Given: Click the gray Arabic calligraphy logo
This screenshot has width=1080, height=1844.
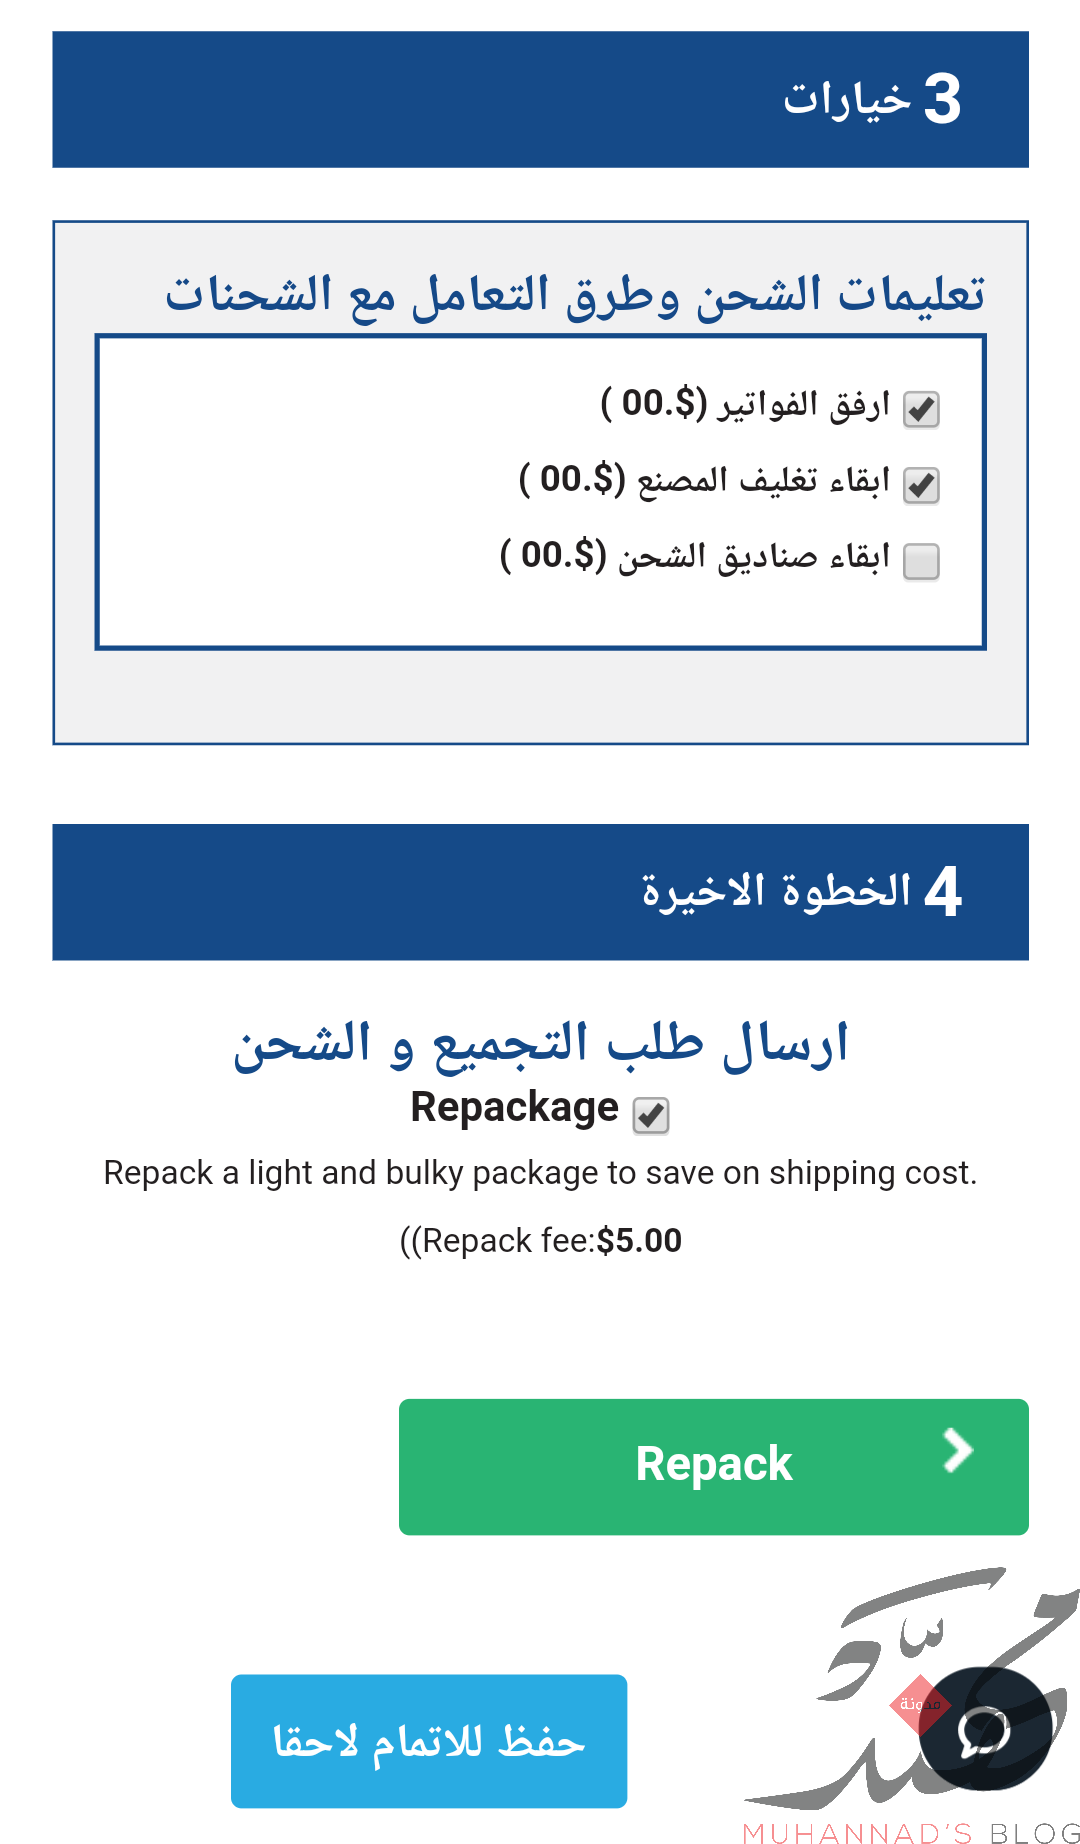Looking at the screenshot, I should point(910,1690).
